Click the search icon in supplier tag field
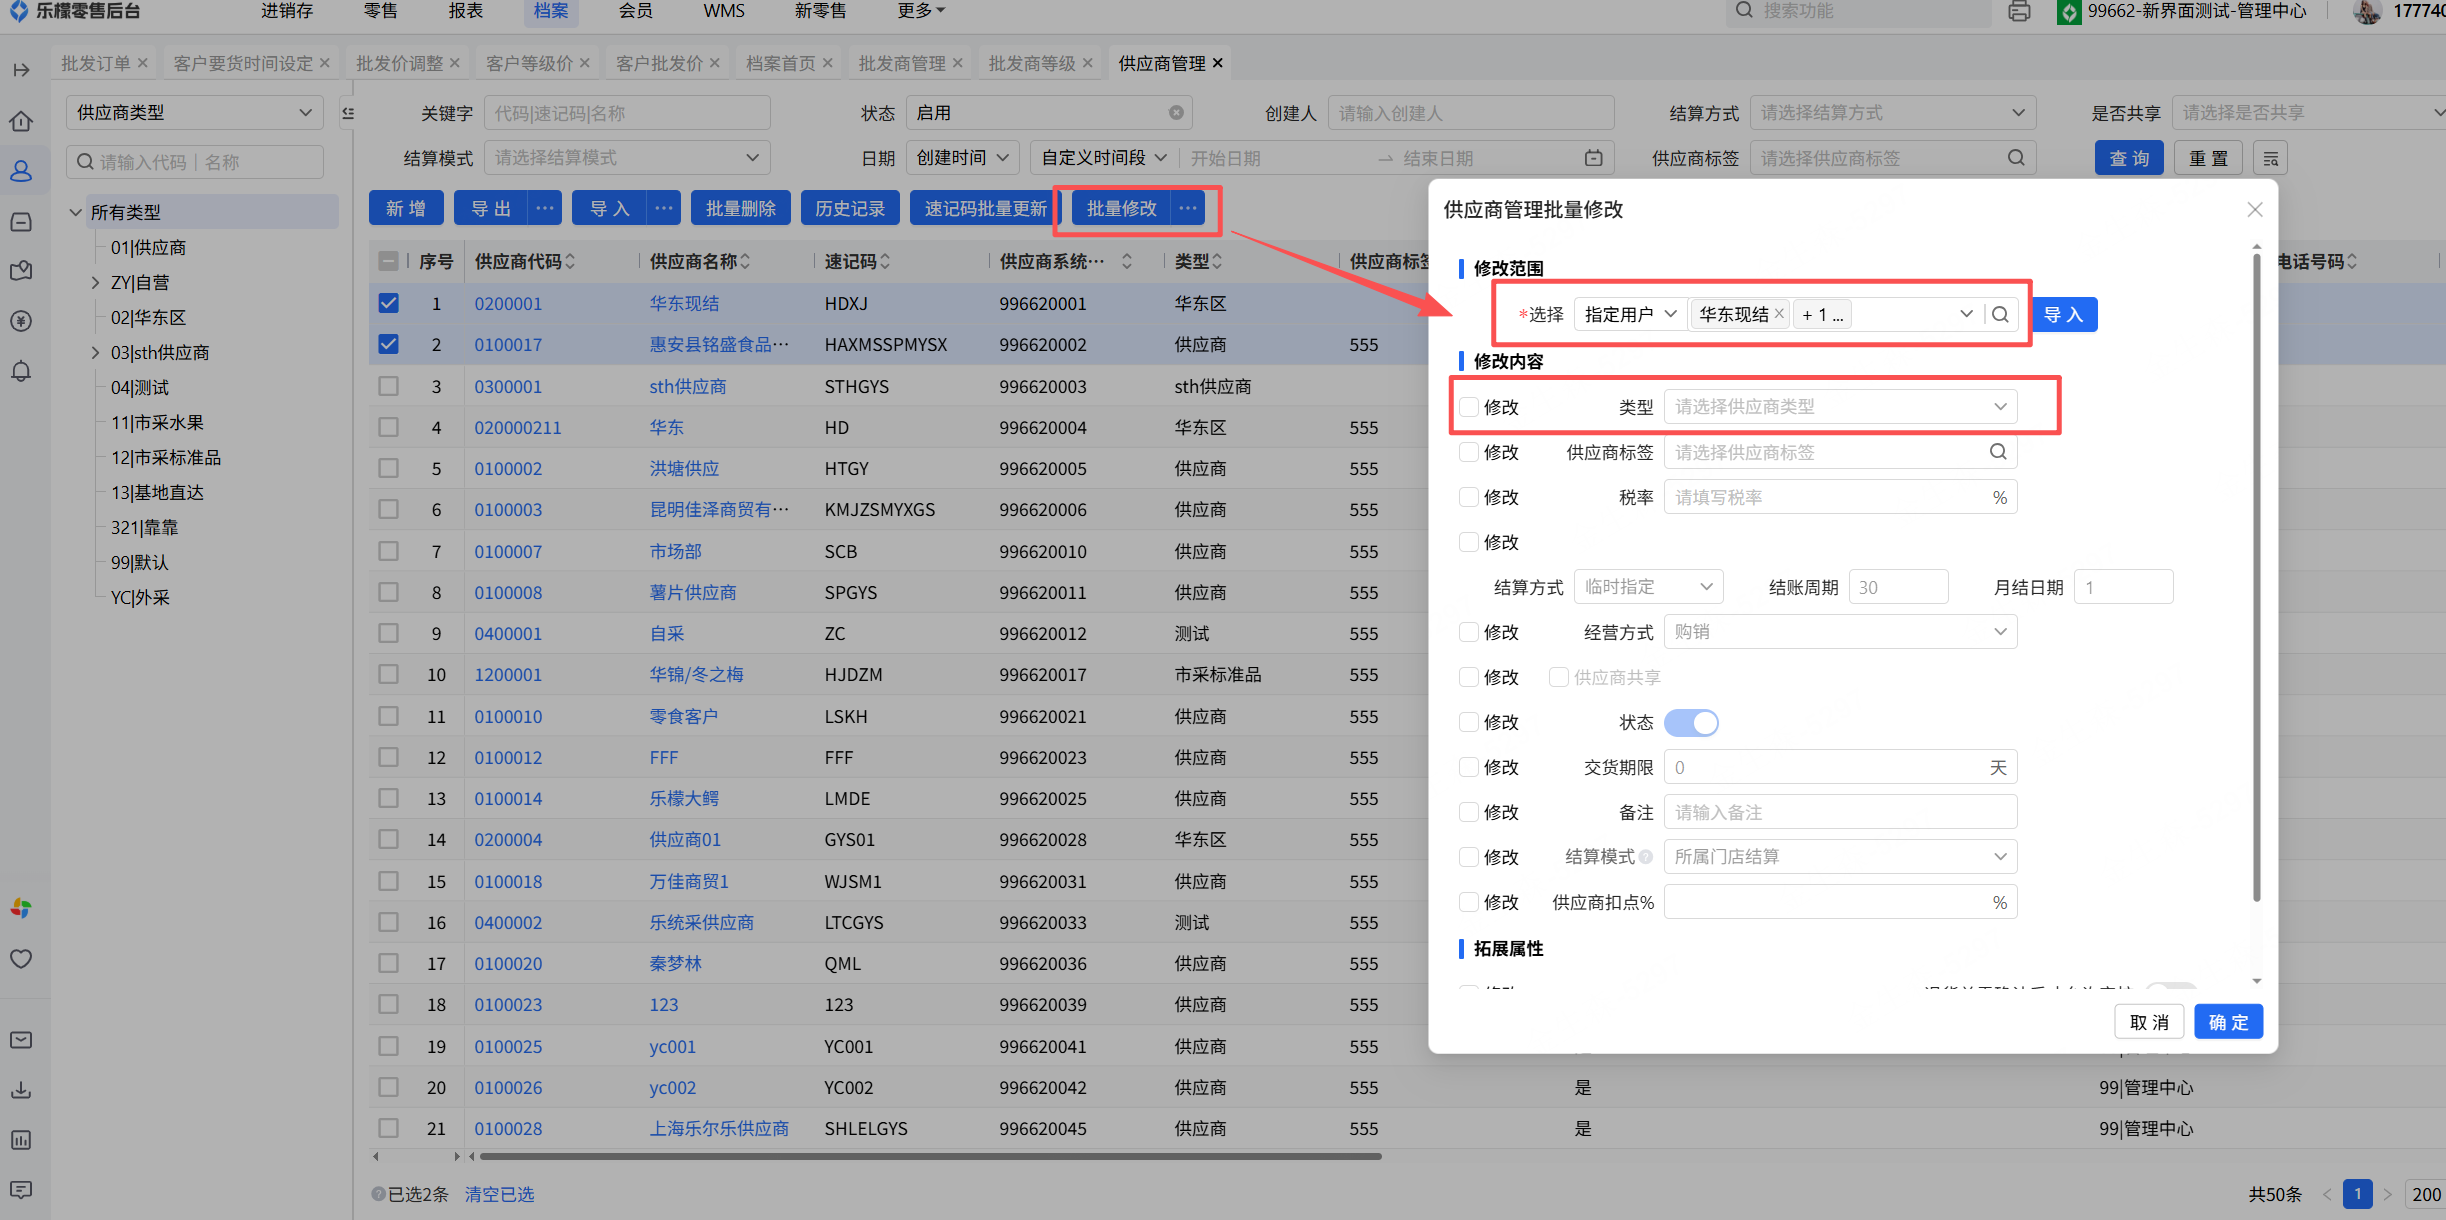Screen dimensions: 2446x1220 coord(2016,158)
